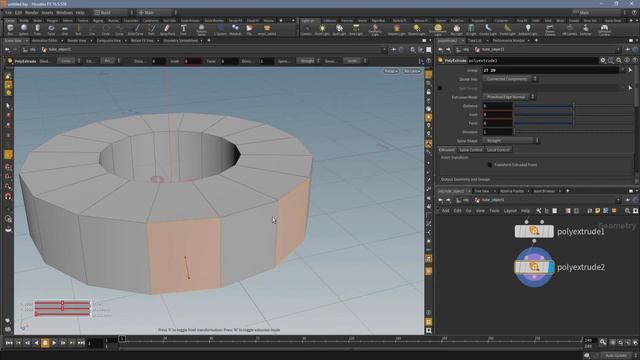
Task: Select the Null shelf tool
Action: coord(78,29)
